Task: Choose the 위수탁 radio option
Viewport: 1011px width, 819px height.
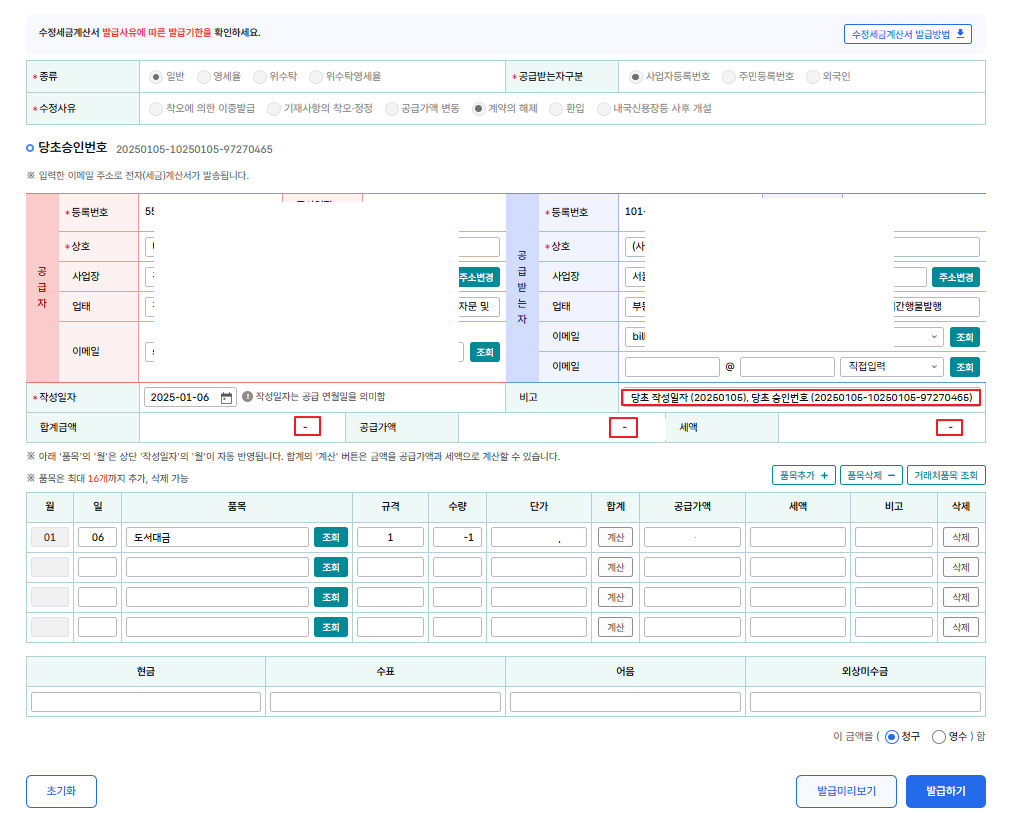Action: (260, 77)
